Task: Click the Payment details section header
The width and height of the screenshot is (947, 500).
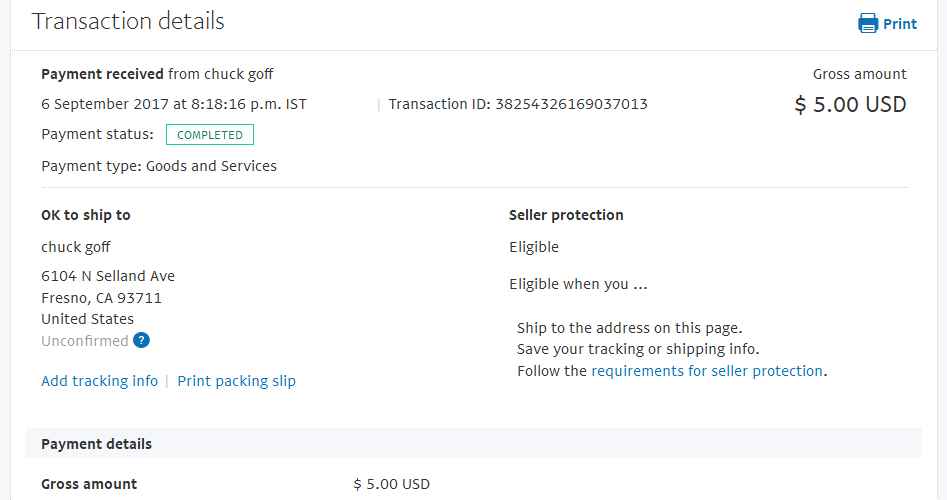Action: [x=474, y=443]
